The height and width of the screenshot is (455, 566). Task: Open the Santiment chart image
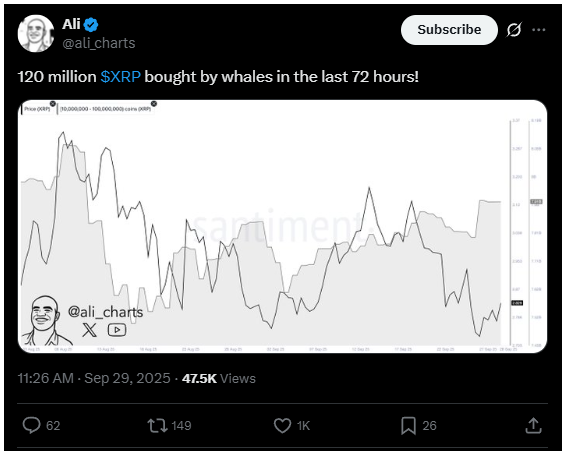click(x=282, y=226)
